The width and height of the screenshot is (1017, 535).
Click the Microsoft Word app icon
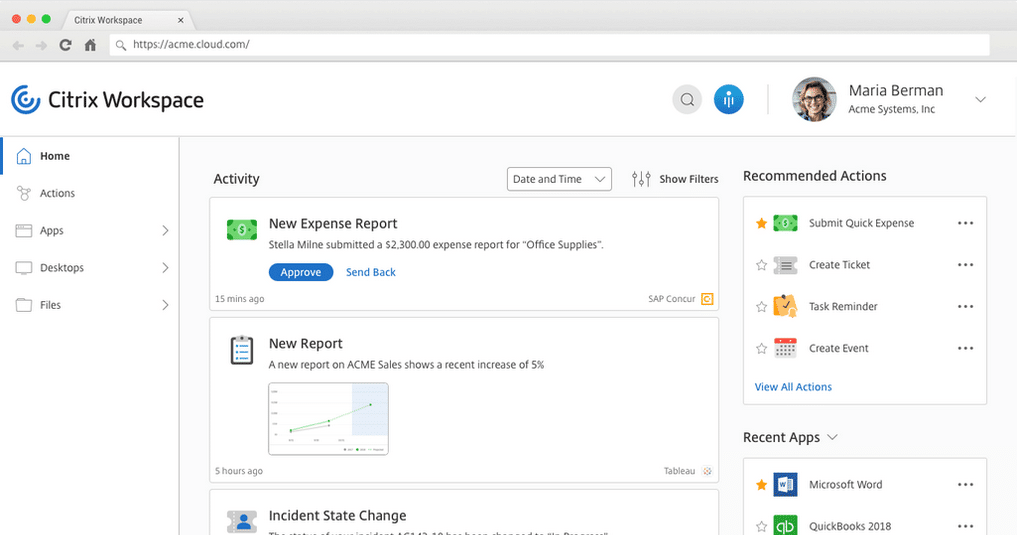tap(785, 484)
